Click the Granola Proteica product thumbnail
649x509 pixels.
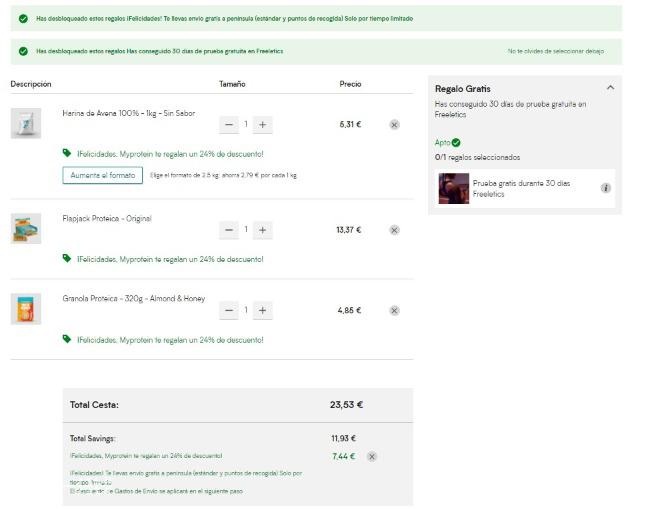pos(26,309)
